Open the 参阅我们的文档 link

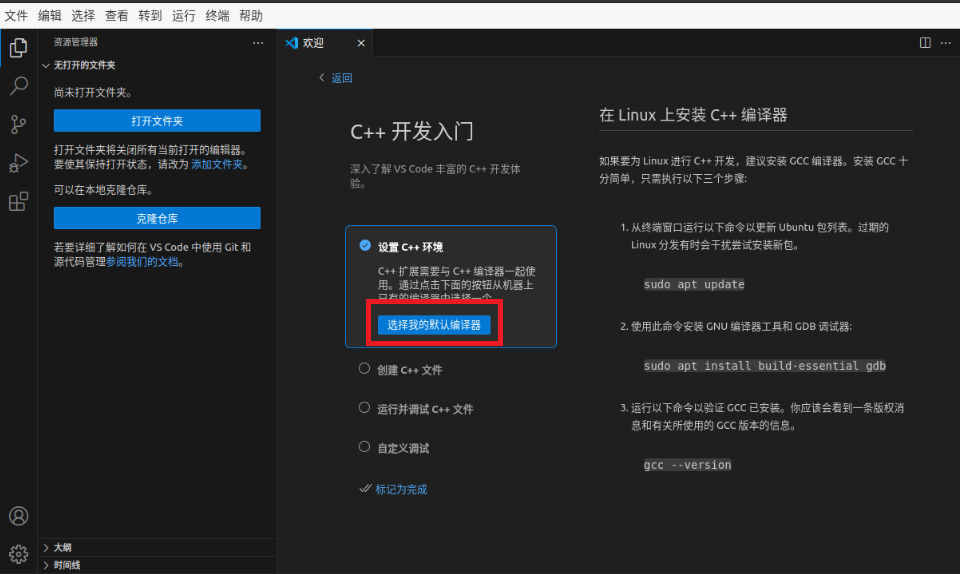(142, 262)
